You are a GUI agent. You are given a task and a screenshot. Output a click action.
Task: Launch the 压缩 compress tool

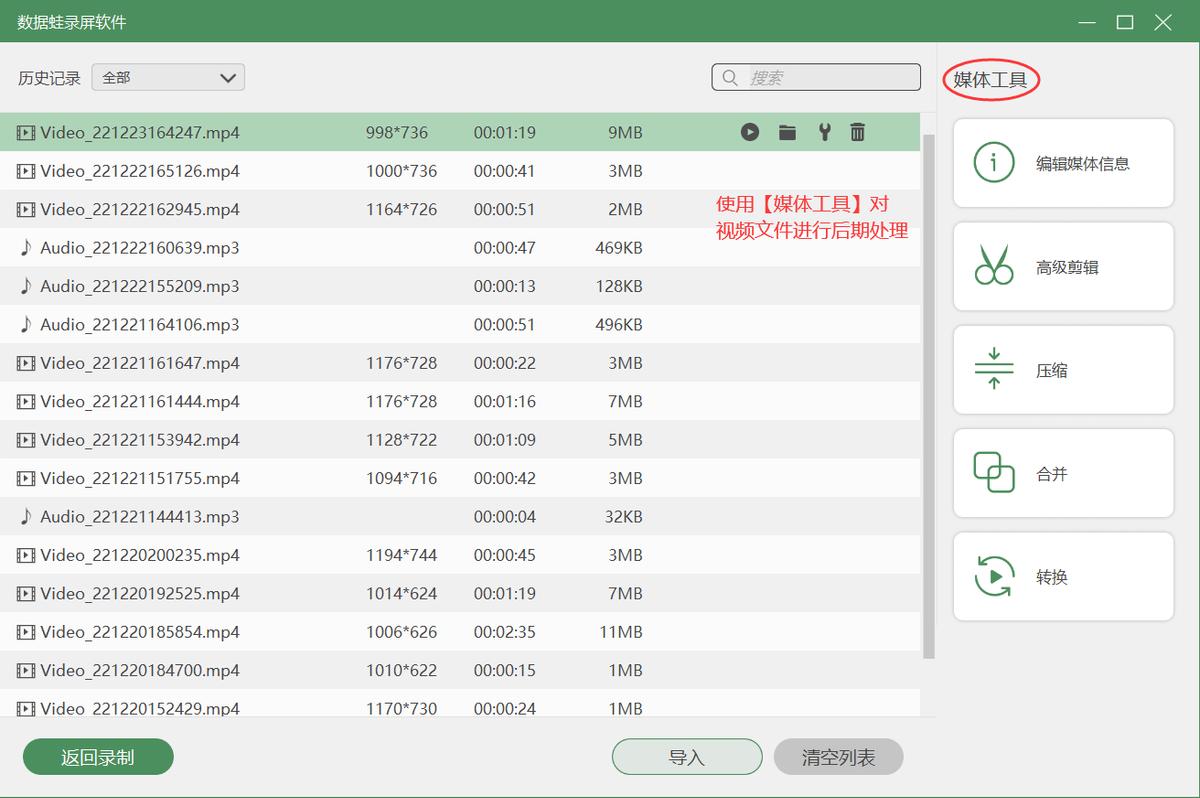click(1063, 370)
